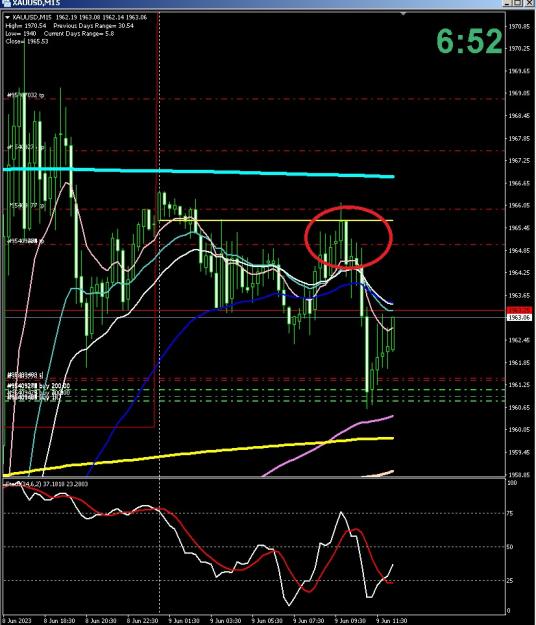Select the thin yellow horizontal line
This screenshot has height=625, width=536.
(x=276, y=220)
